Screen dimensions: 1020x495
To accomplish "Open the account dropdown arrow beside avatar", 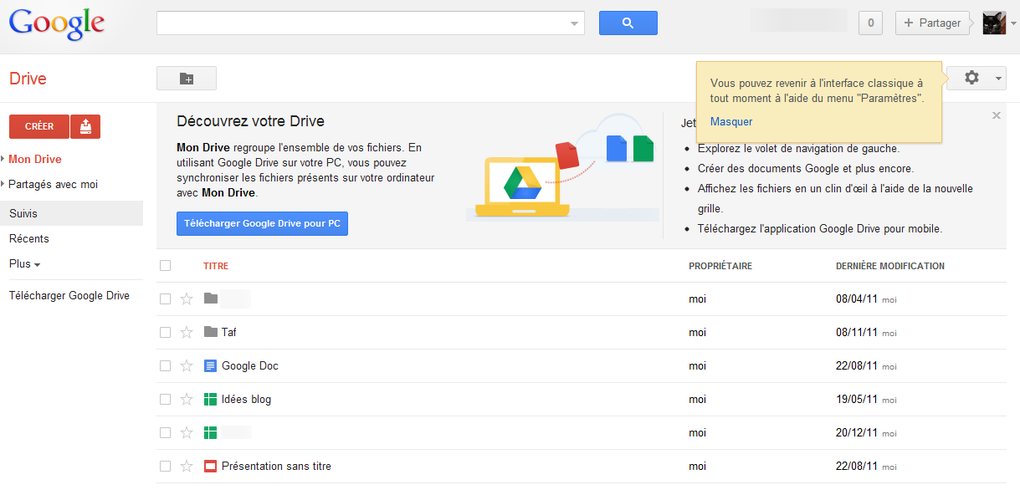I will click(x=1013, y=23).
